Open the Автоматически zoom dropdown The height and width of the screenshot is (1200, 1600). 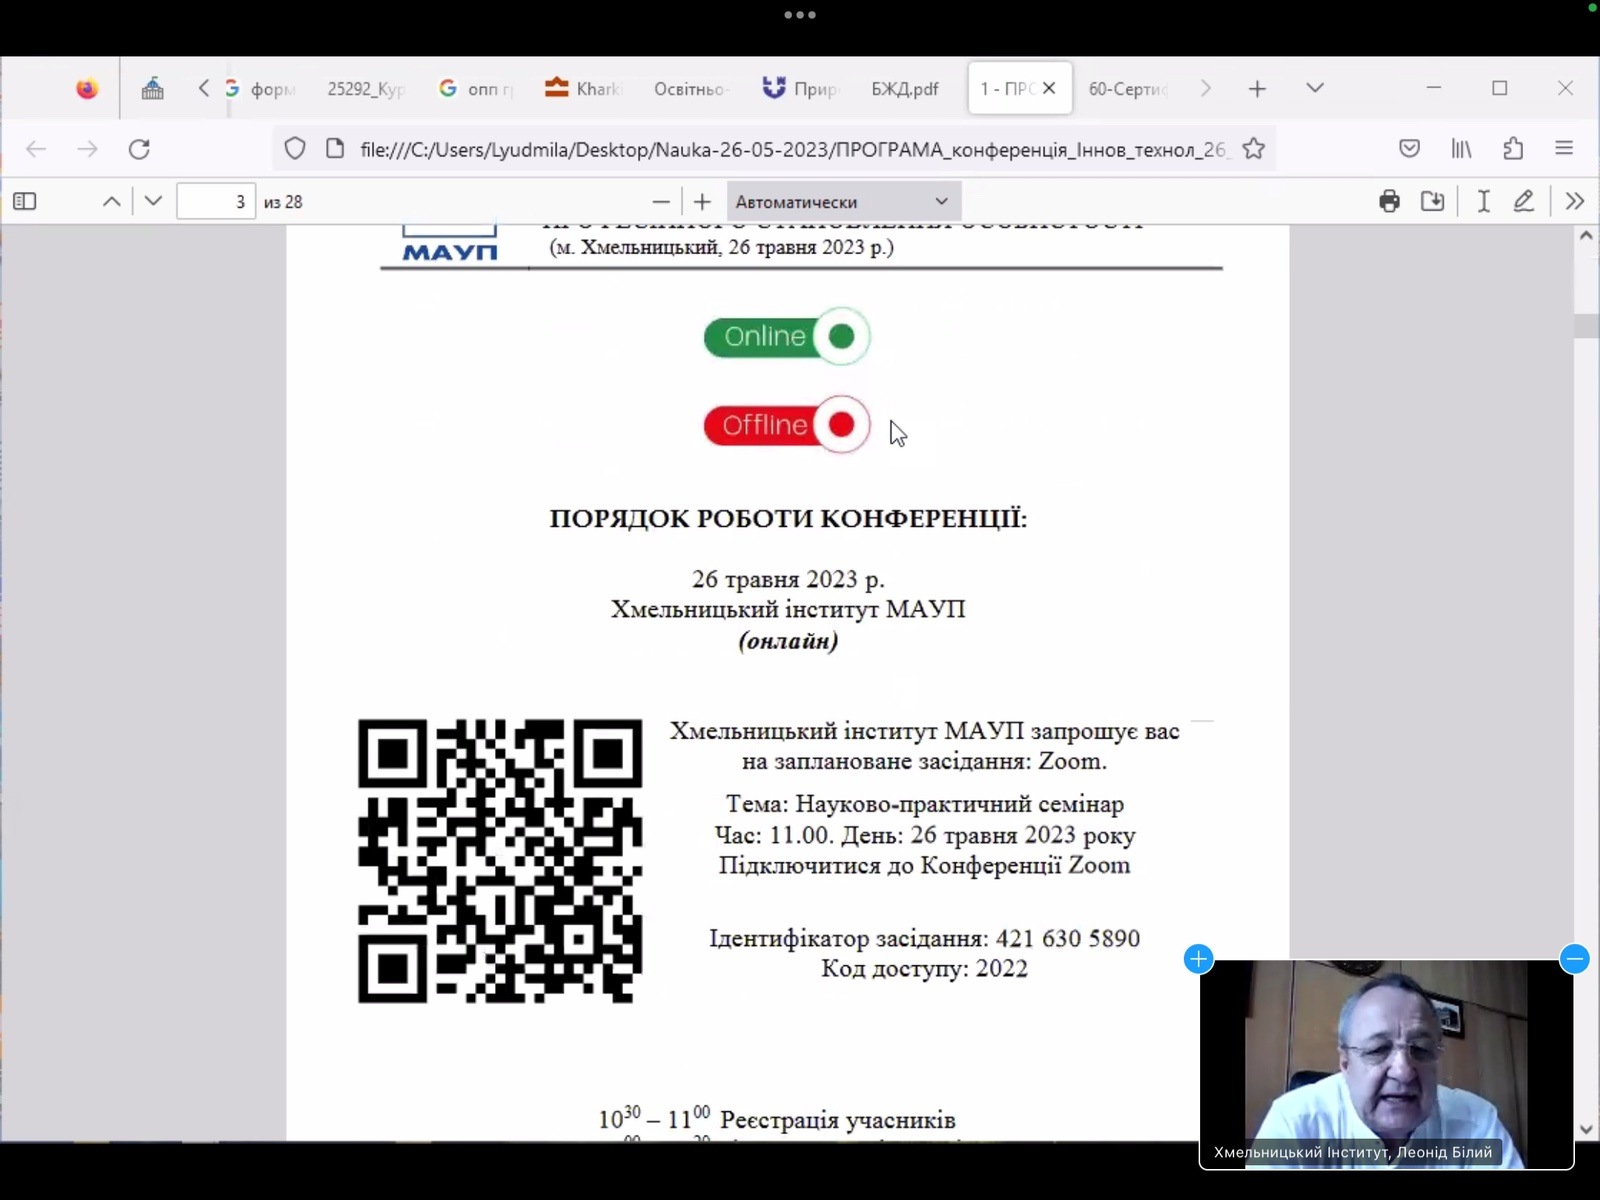[843, 202]
